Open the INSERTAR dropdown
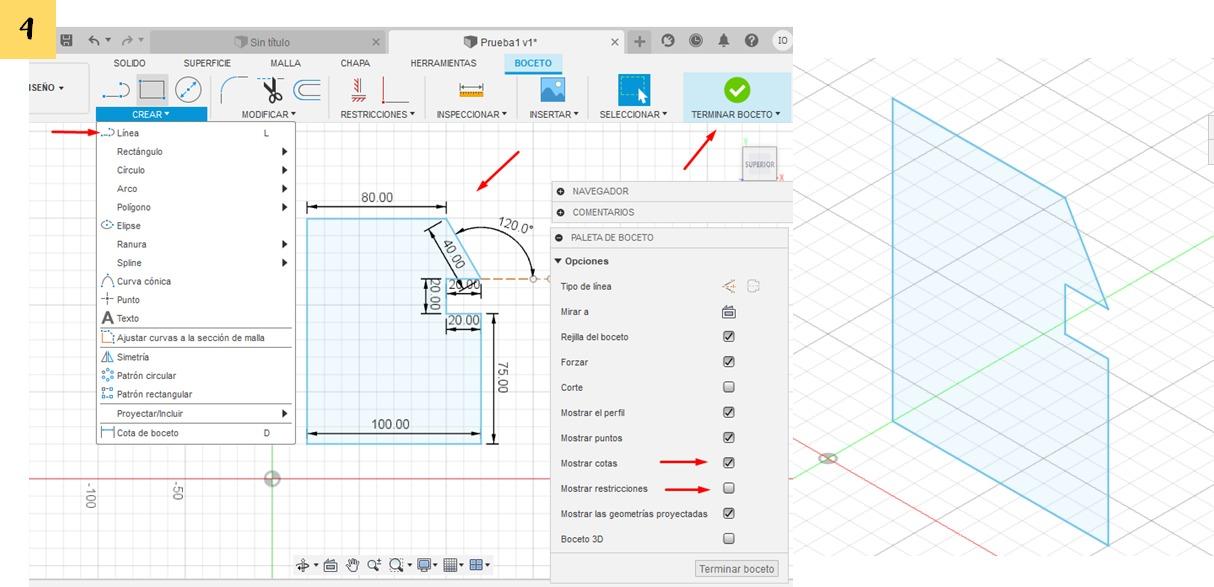 coord(554,114)
